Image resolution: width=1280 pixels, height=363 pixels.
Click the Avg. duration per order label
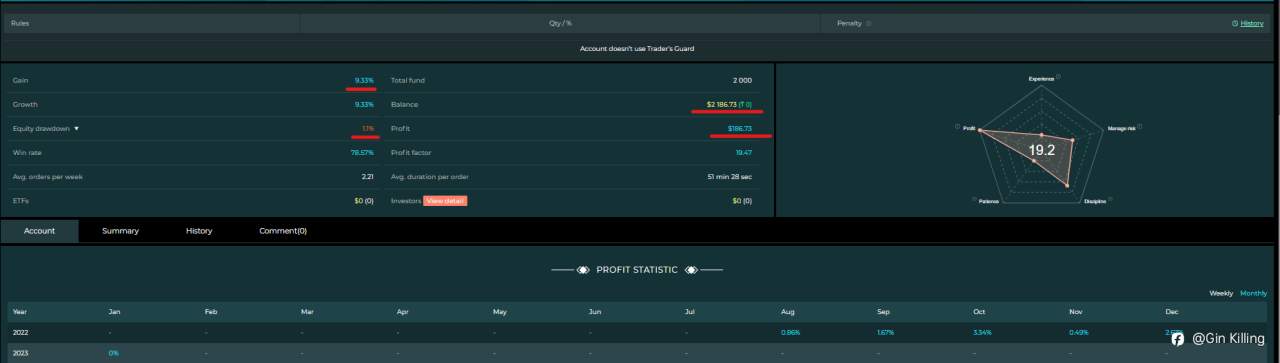430,176
